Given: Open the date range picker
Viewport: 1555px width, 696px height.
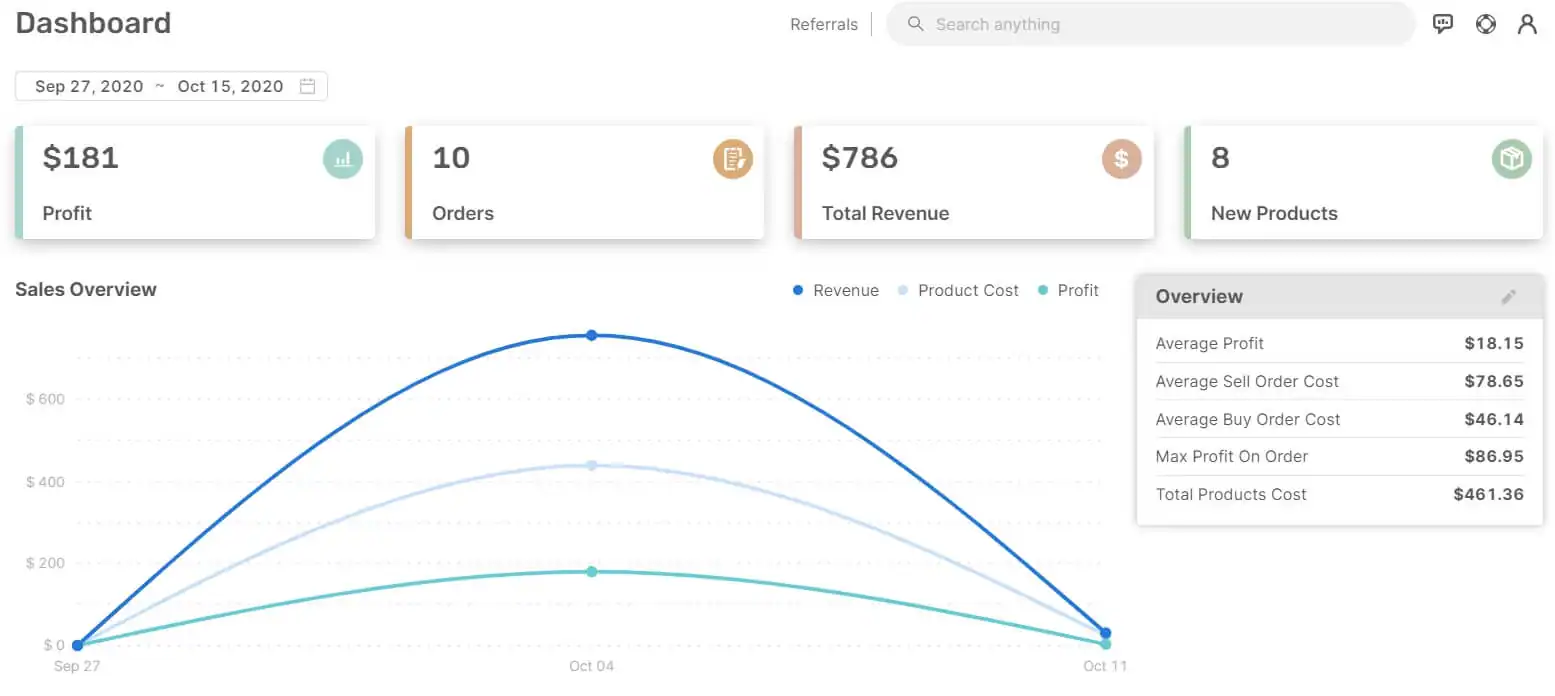Looking at the screenshot, I should [x=170, y=86].
